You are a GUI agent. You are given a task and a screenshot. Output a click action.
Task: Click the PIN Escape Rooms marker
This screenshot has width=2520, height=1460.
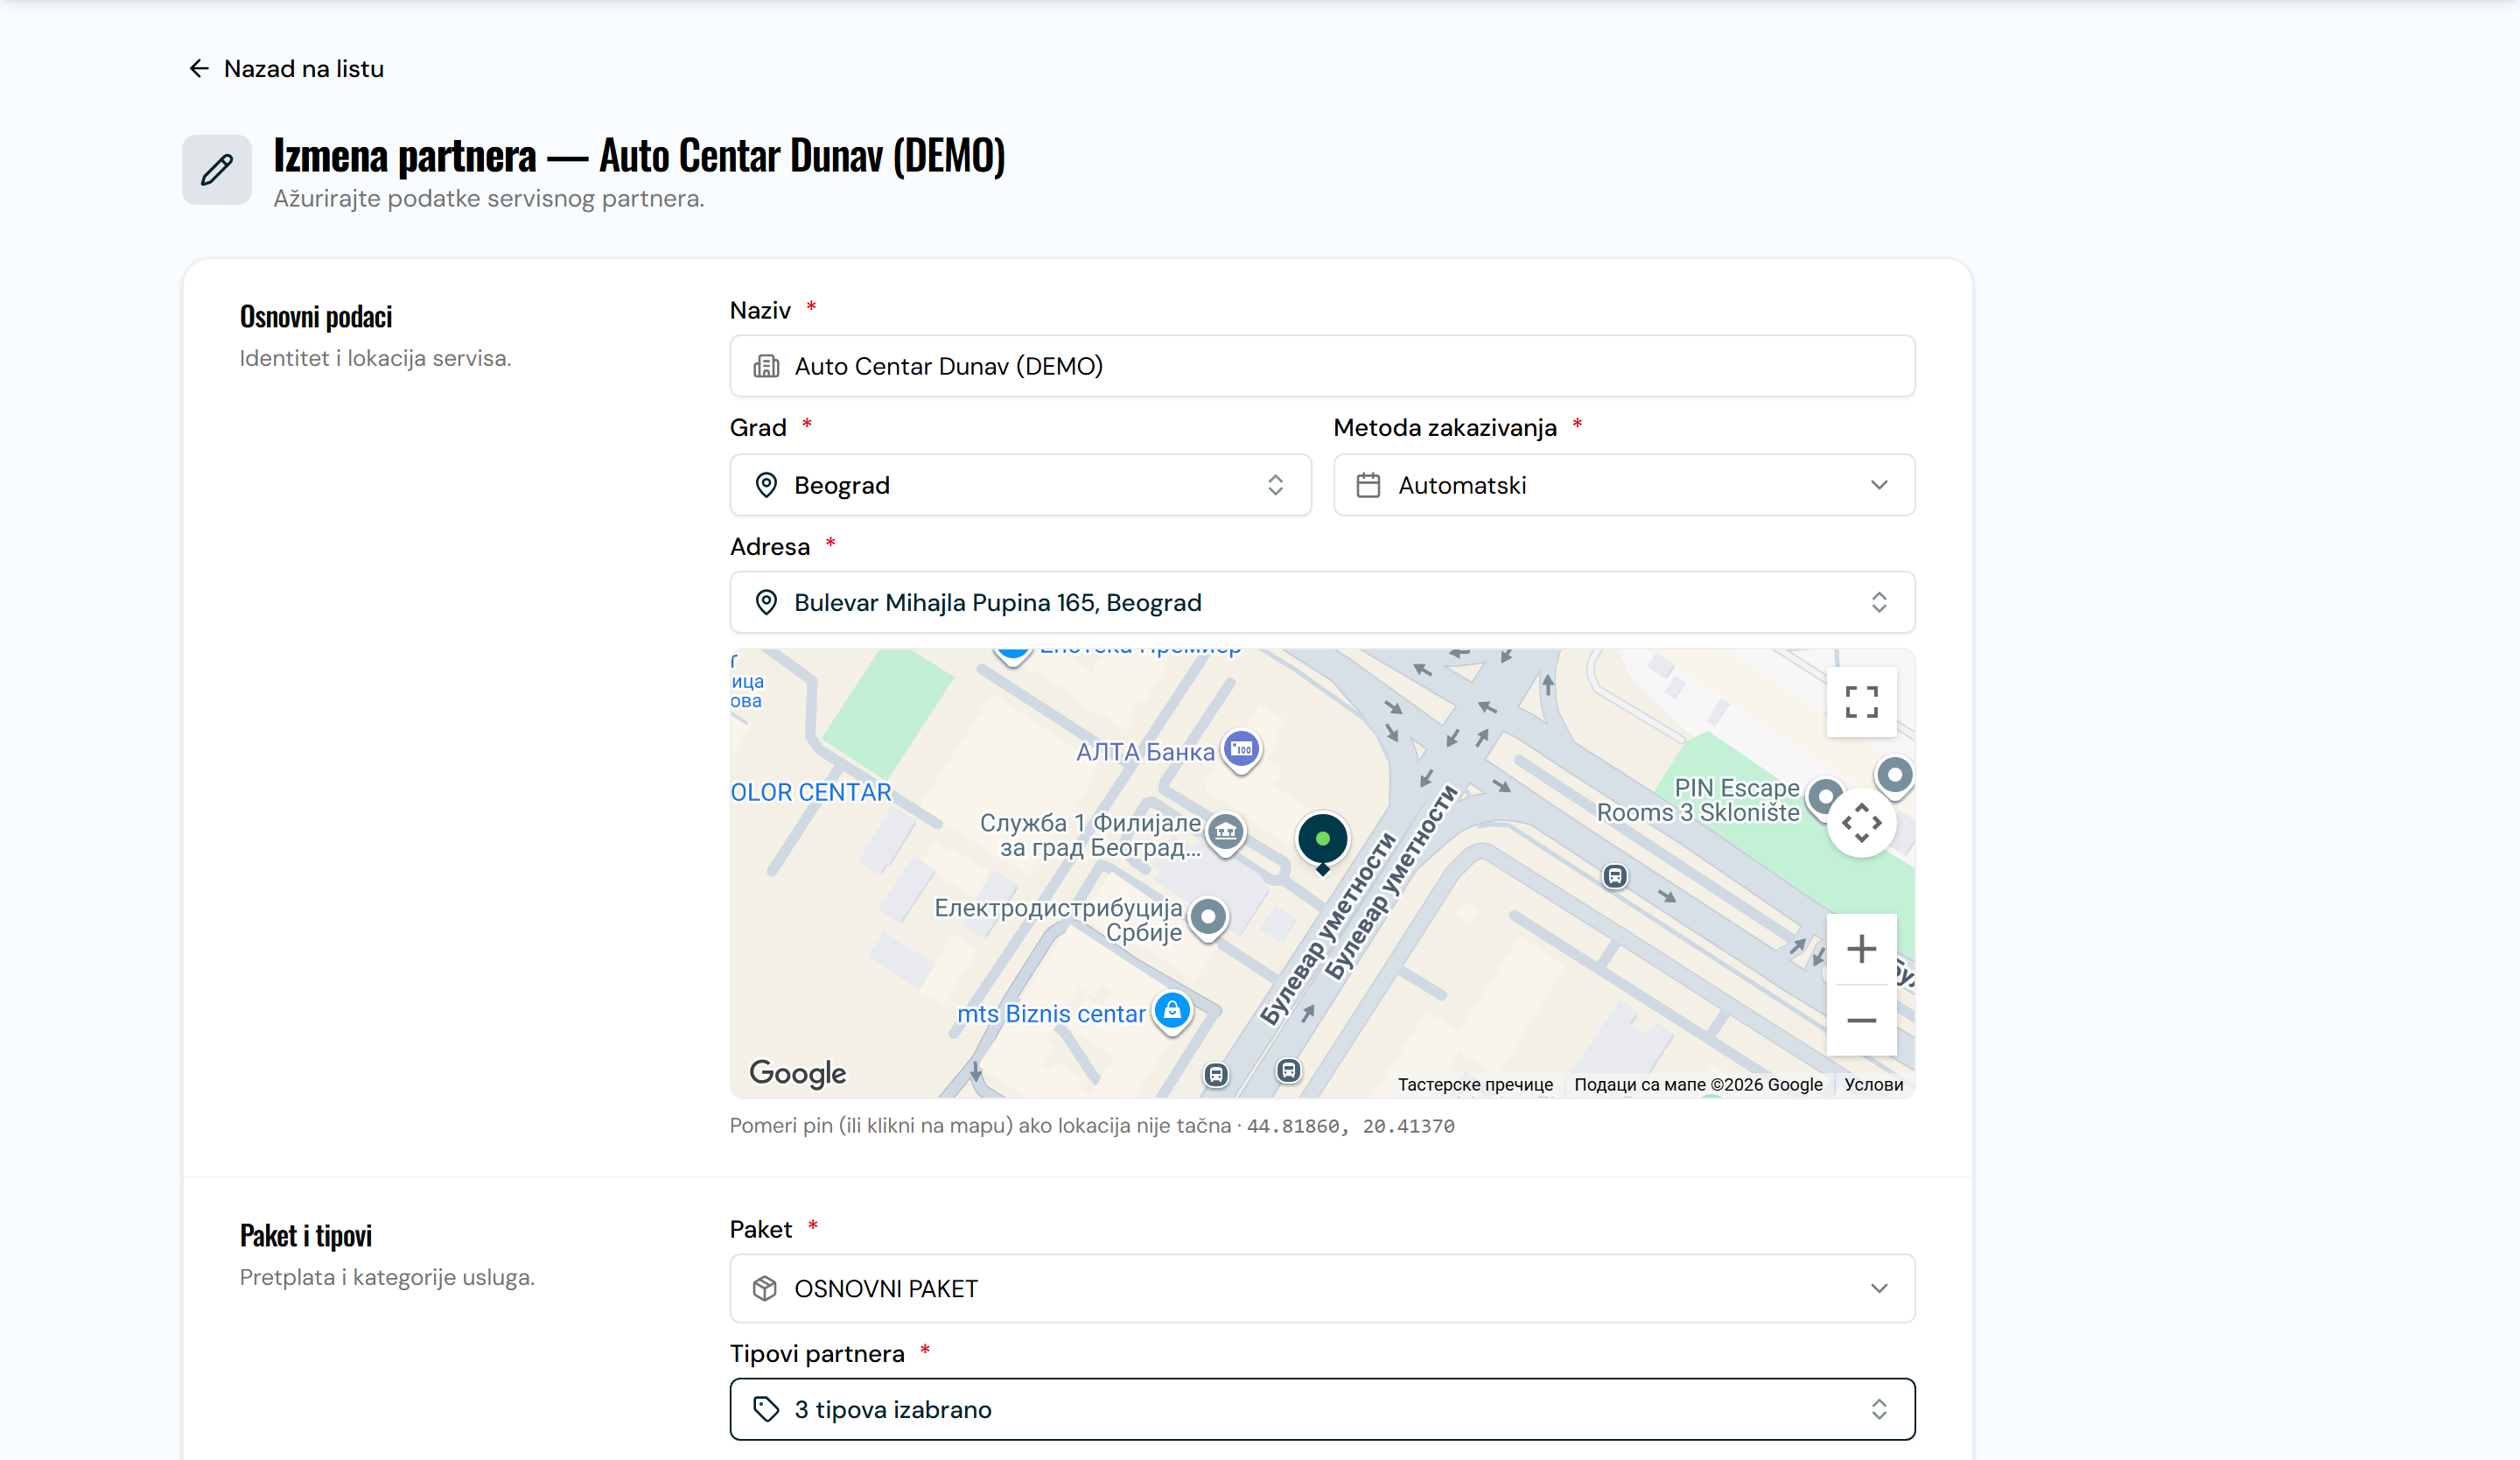[1824, 797]
